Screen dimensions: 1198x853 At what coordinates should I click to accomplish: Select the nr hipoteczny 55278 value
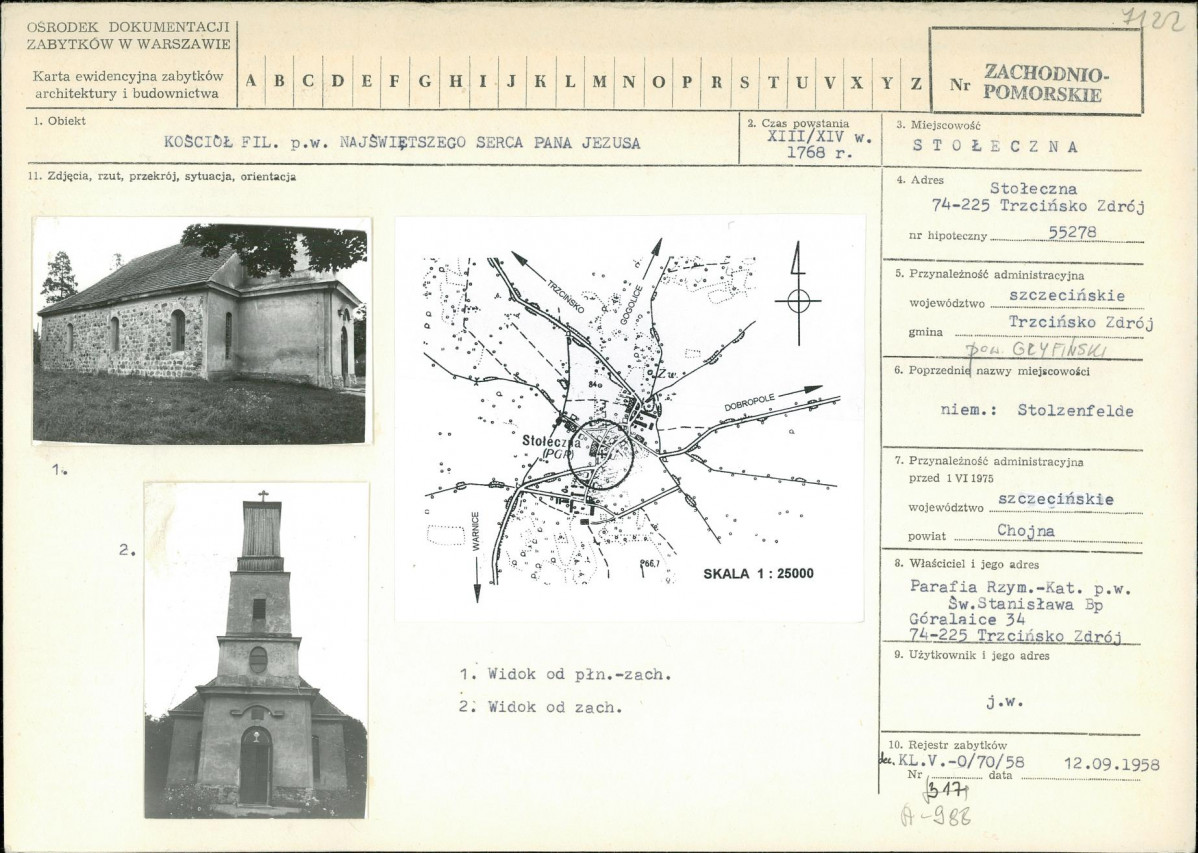click(x=1073, y=232)
